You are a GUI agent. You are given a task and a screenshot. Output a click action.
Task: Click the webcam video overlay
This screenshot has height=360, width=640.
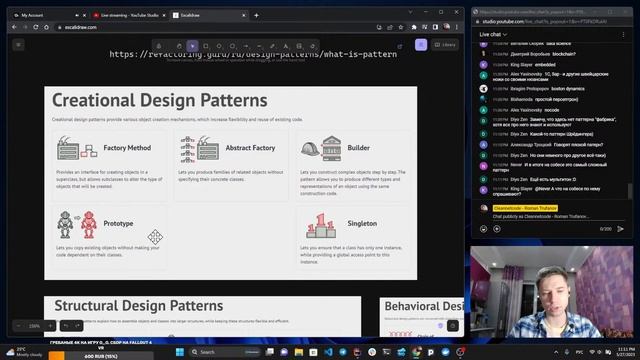(x=551, y=291)
